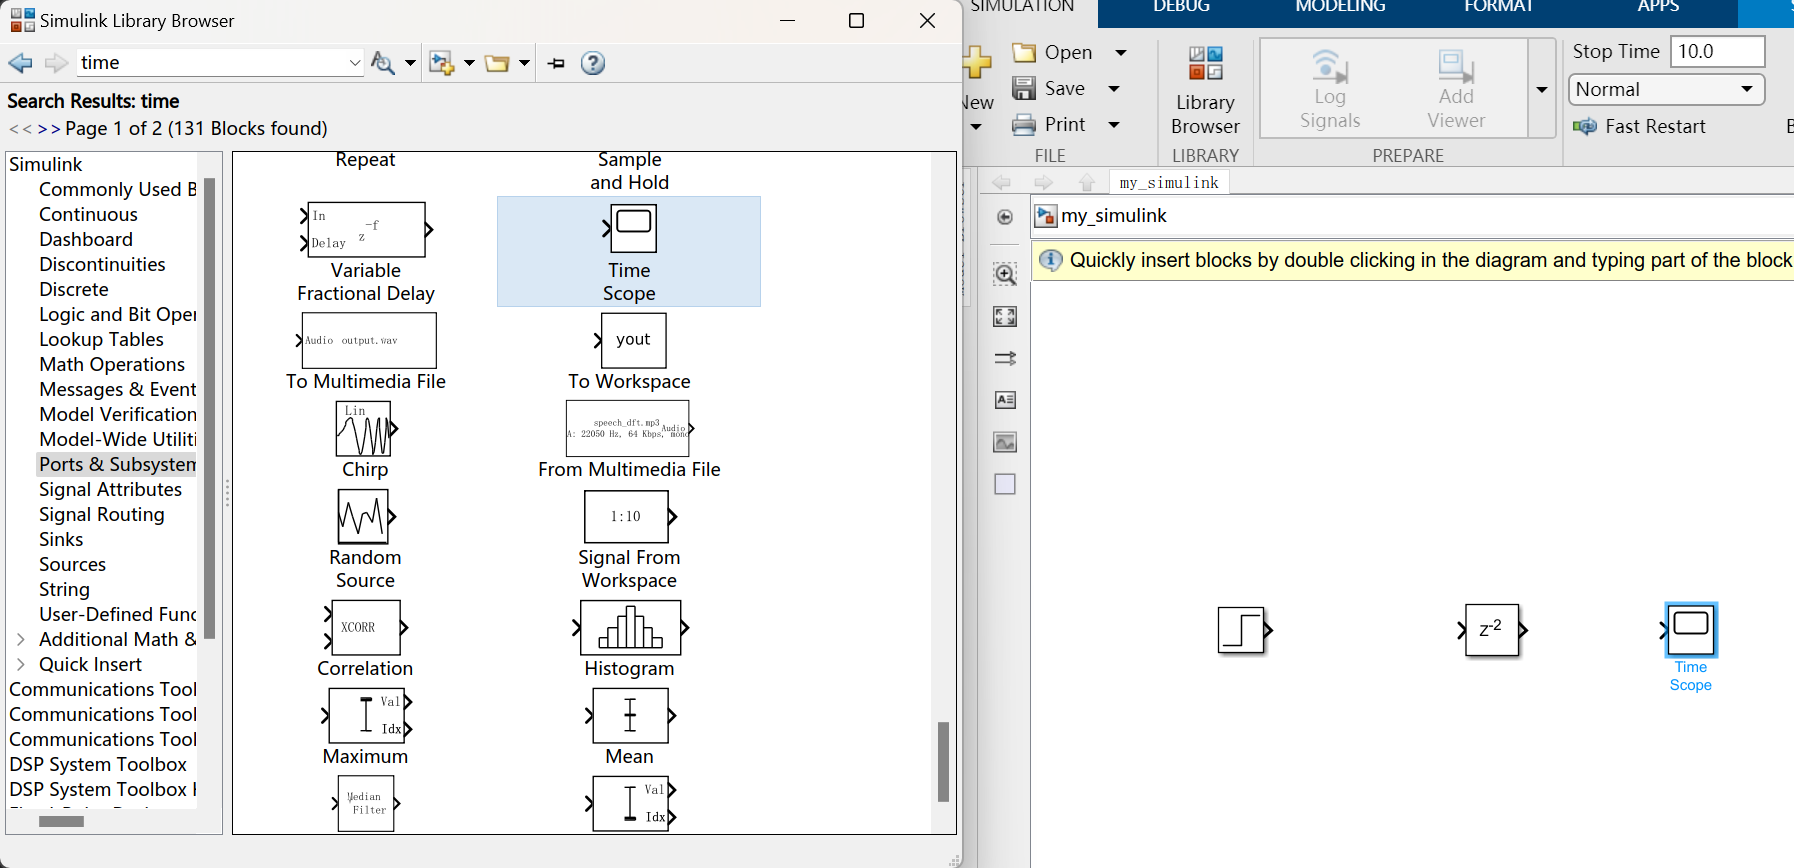Expand Additional Math & Discrete node
This screenshot has height=868, width=1794.
coord(21,639)
